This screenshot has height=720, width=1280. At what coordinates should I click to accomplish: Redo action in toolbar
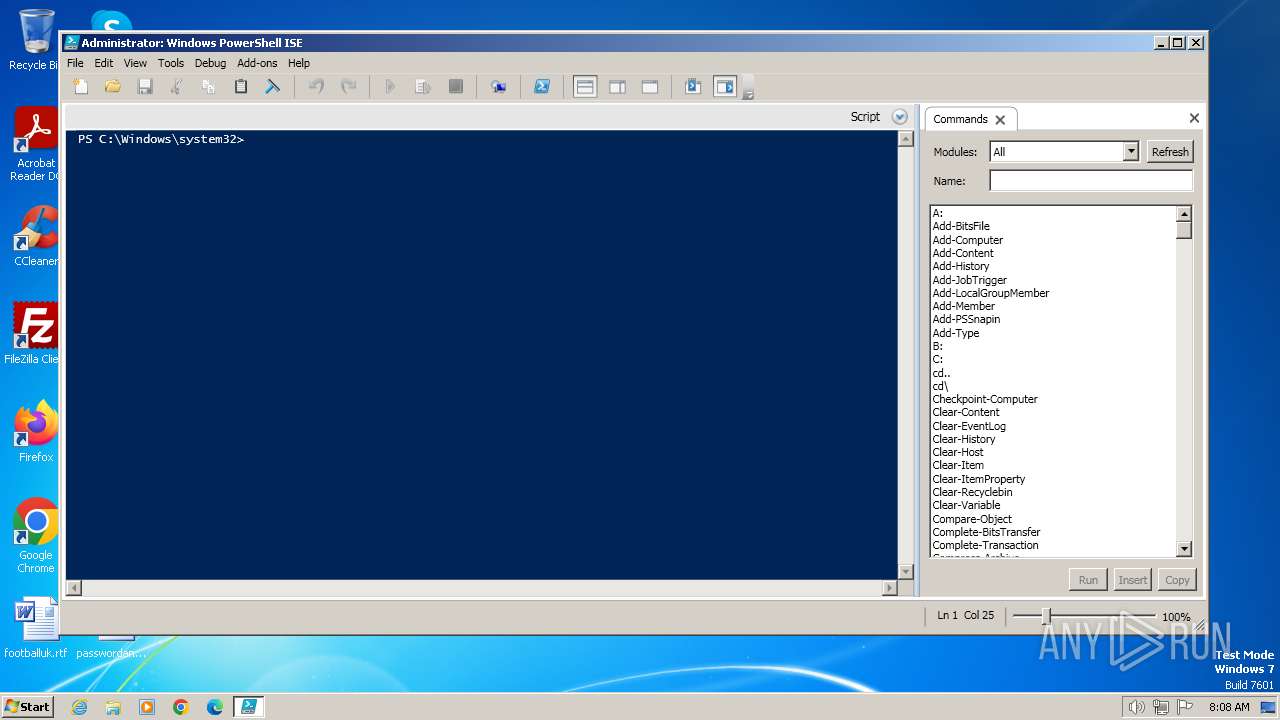[x=348, y=87]
